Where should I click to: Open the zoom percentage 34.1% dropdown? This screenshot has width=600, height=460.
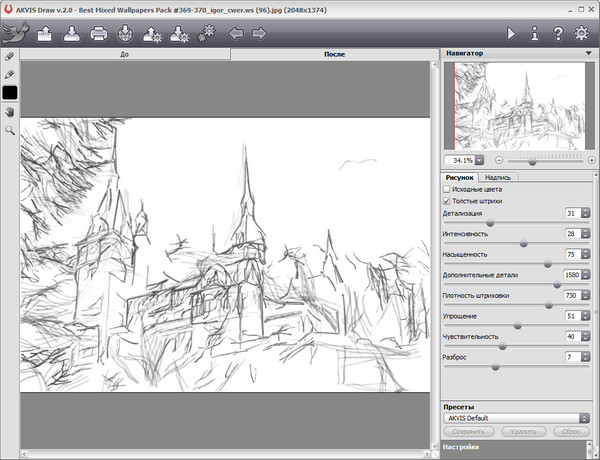tap(479, 159)
